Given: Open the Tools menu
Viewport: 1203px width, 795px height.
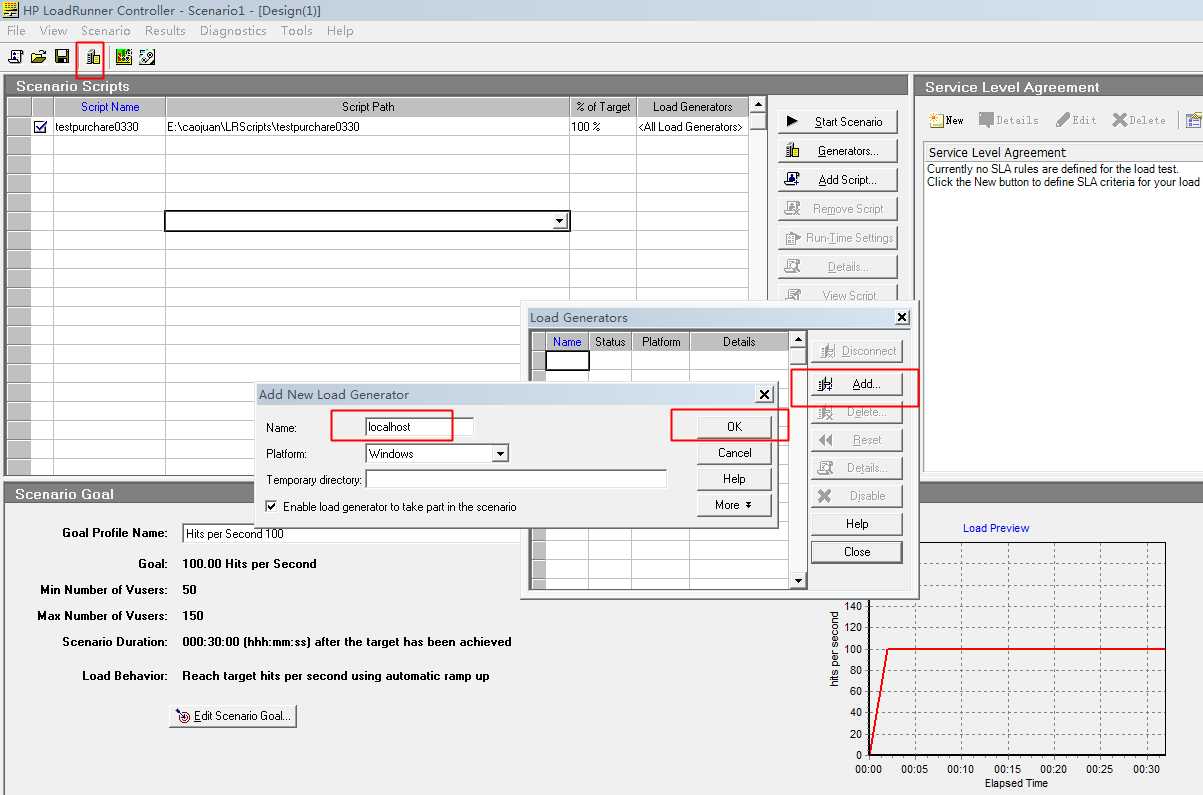Looking at the screenshot, I should [297, 31].
